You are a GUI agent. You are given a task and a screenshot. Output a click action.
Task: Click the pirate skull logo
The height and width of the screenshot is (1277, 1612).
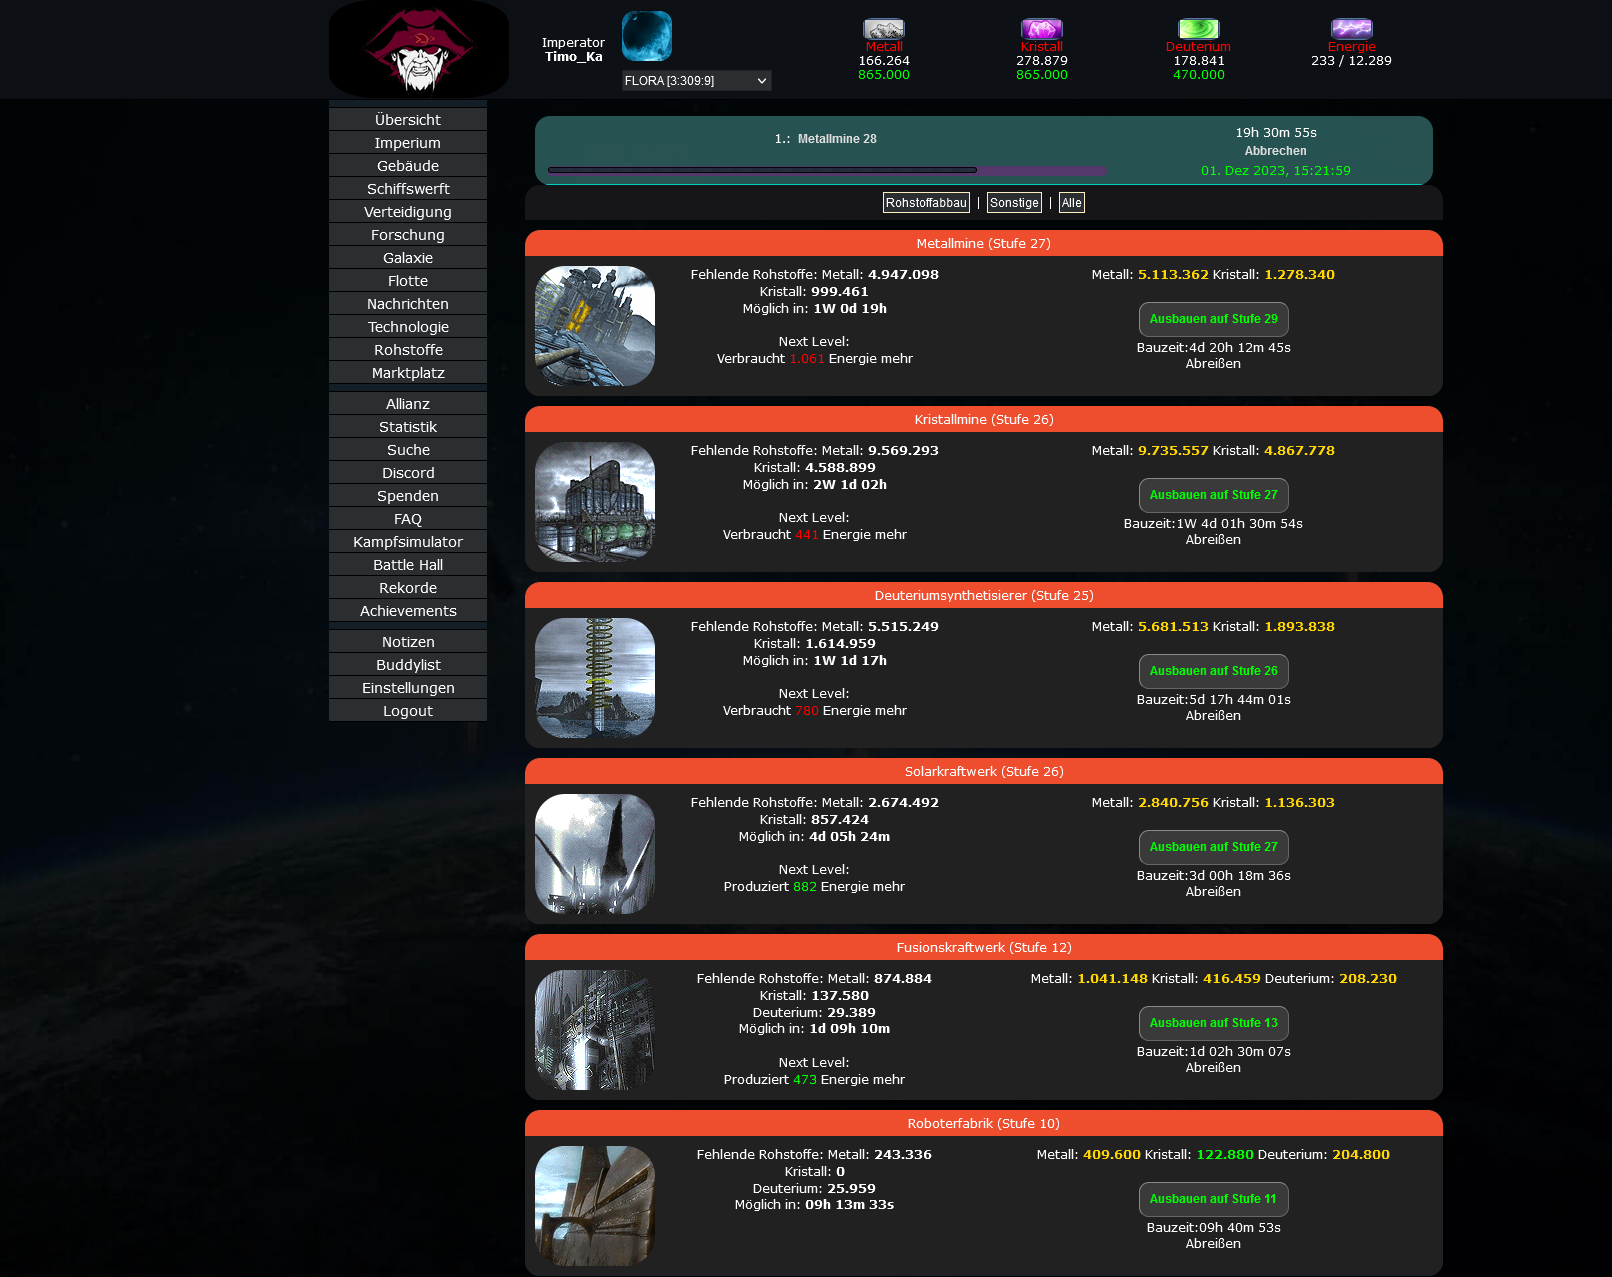[419, 50]
